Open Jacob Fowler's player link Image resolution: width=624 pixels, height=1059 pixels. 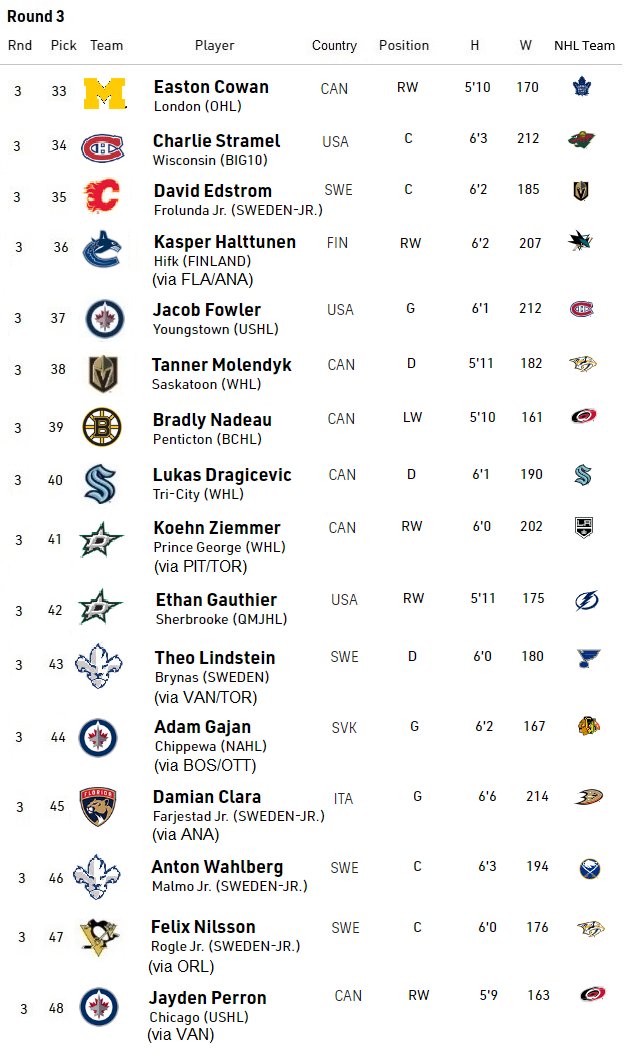(207, 310)
